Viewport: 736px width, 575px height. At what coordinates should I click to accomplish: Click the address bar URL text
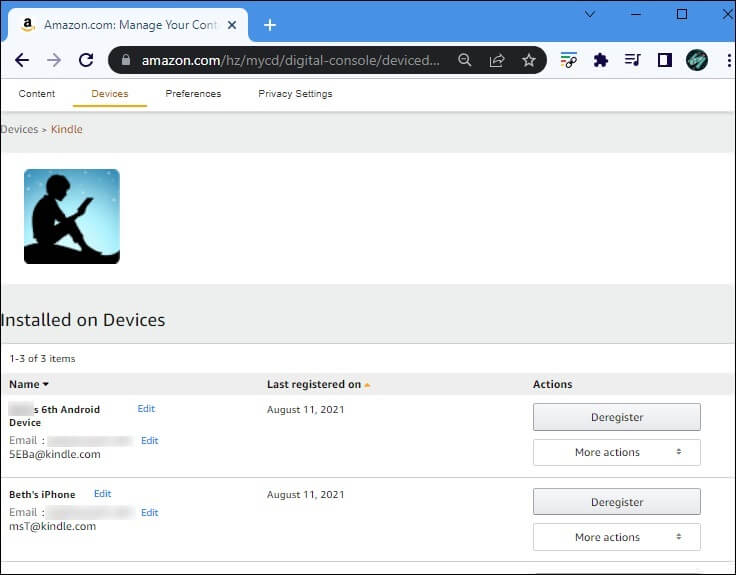pyautogui.click(x=291, y=60)
